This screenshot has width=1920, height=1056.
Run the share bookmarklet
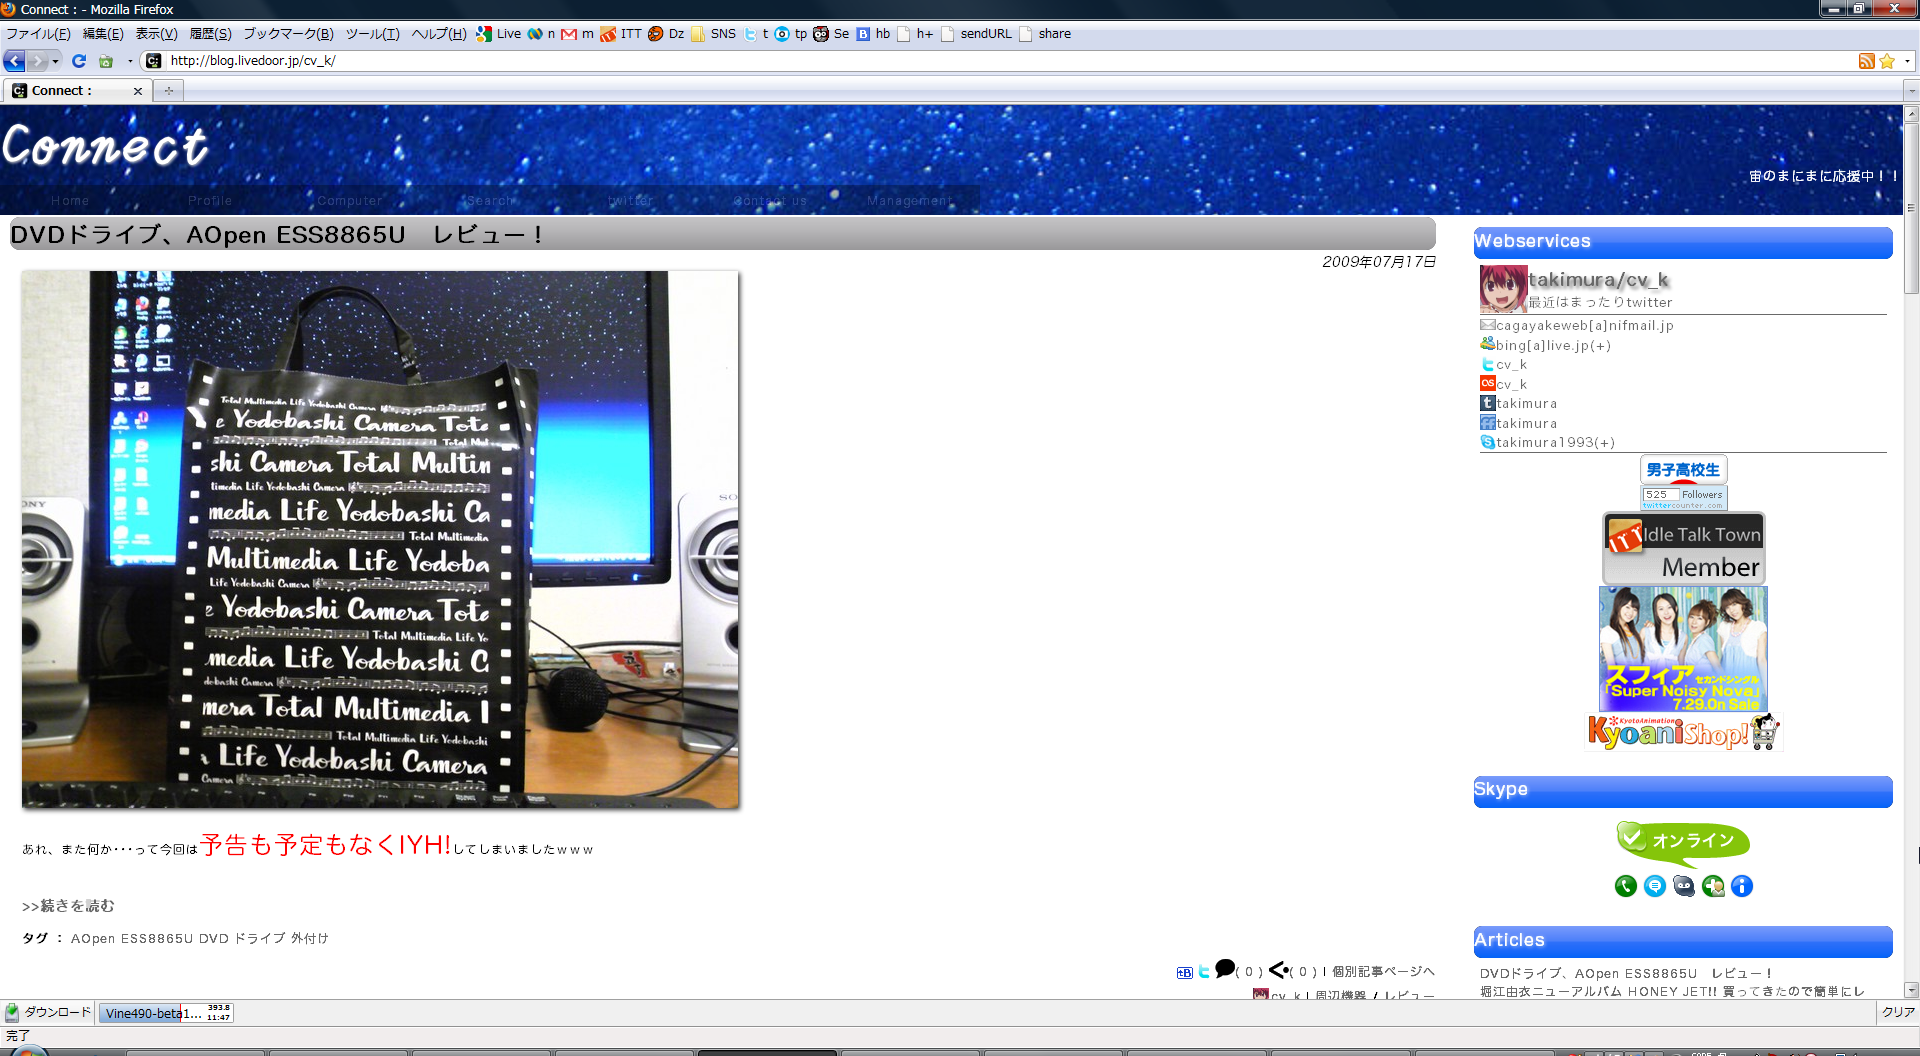tap(1045, 34)
